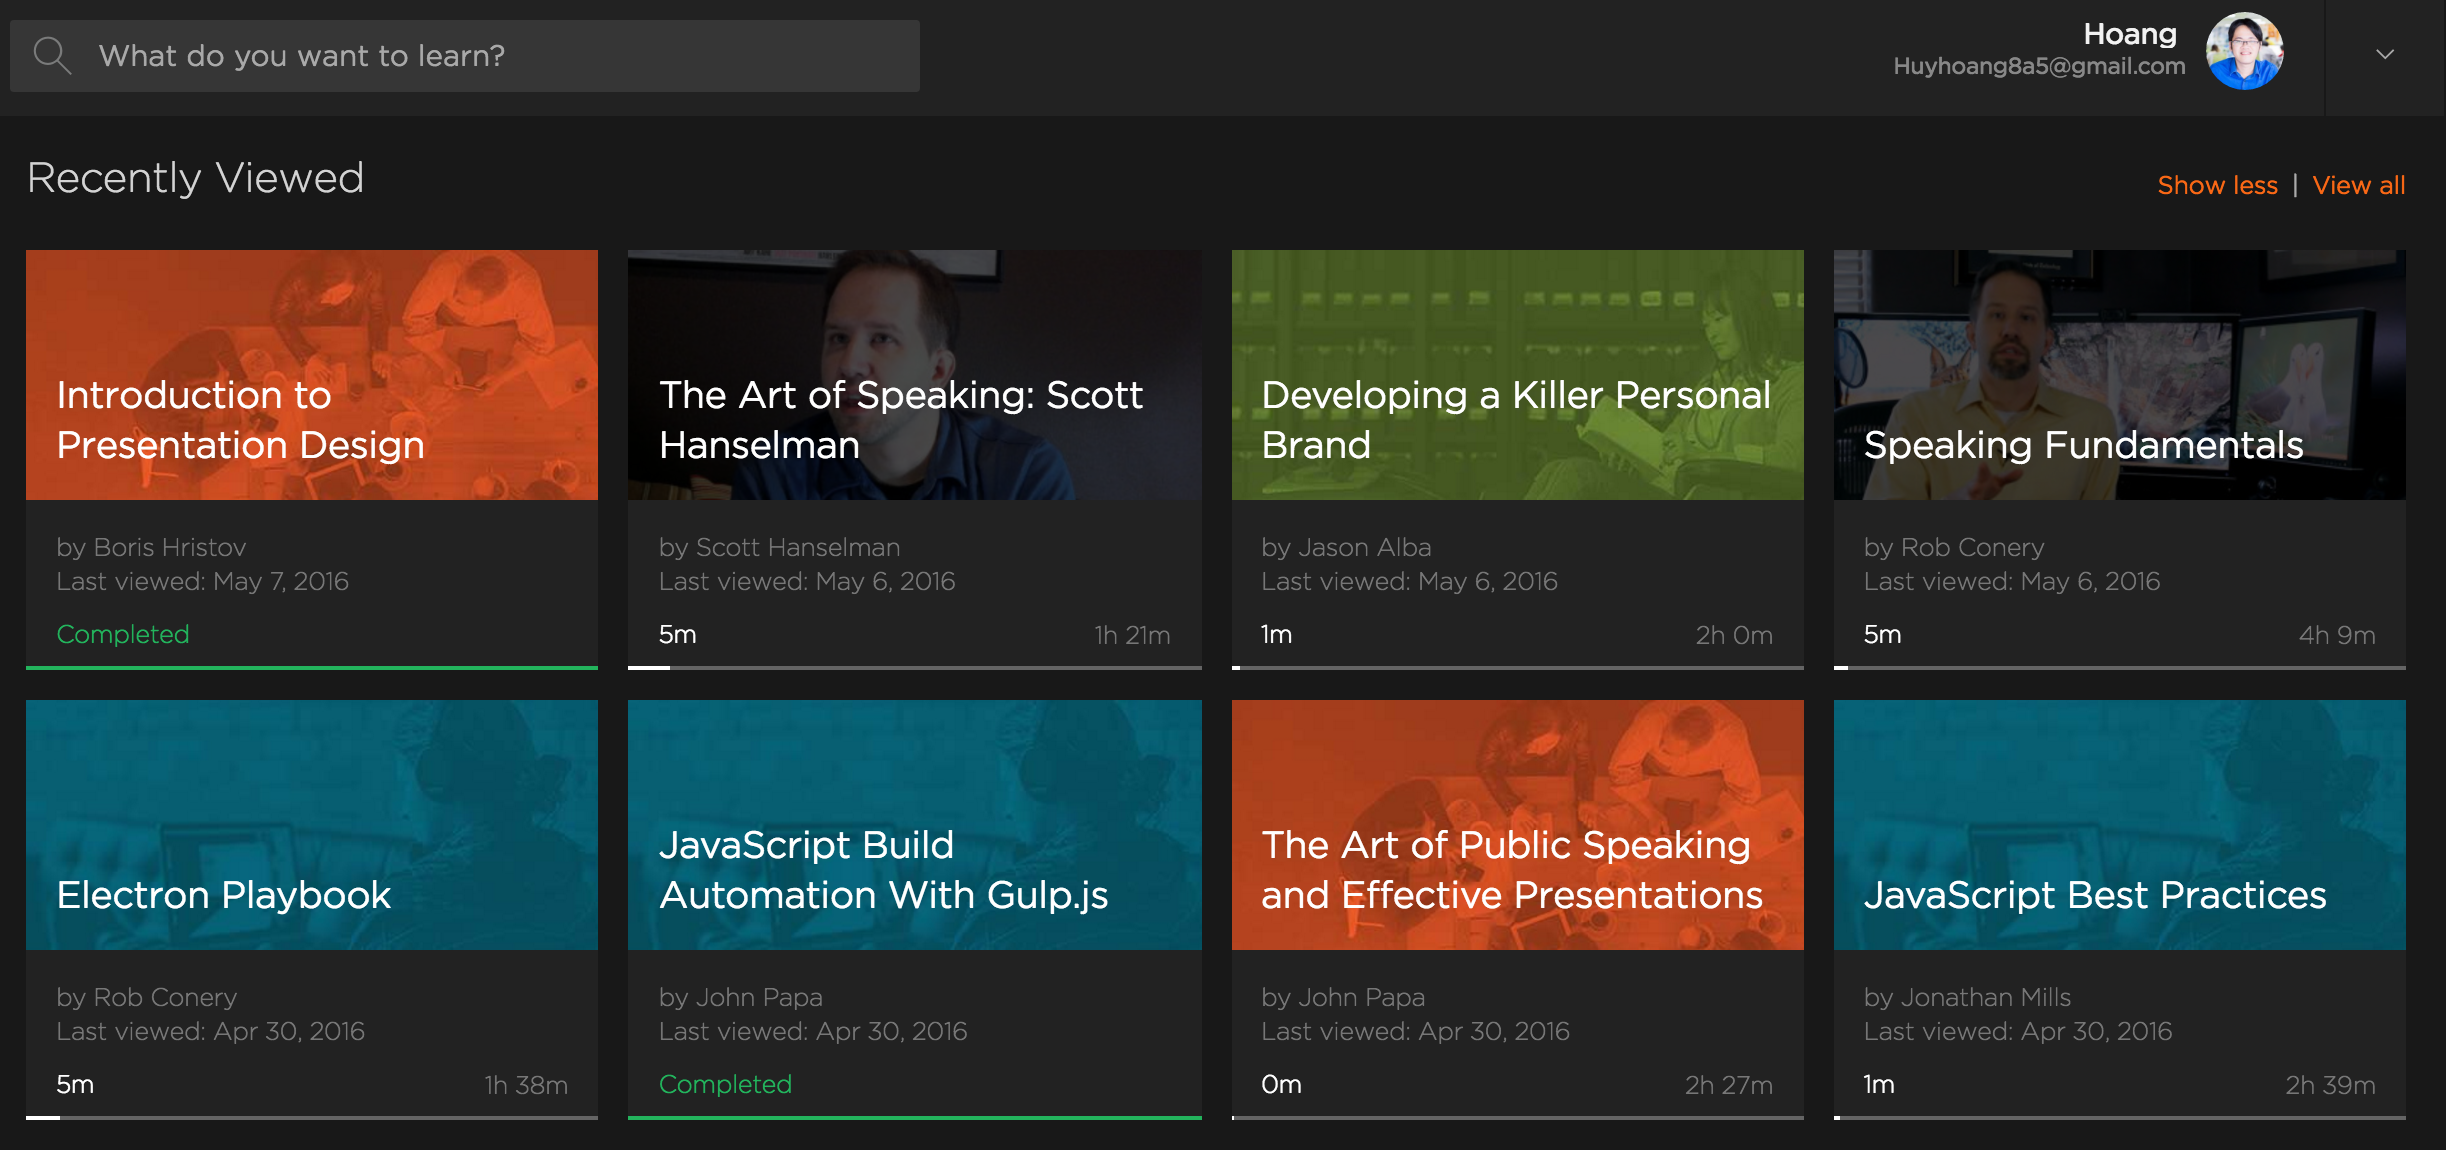The height and width of the screenshot is (1150, 2446).
Task: Type in 'What do you want to learn?' field
Action: click(x=500, y=56)
